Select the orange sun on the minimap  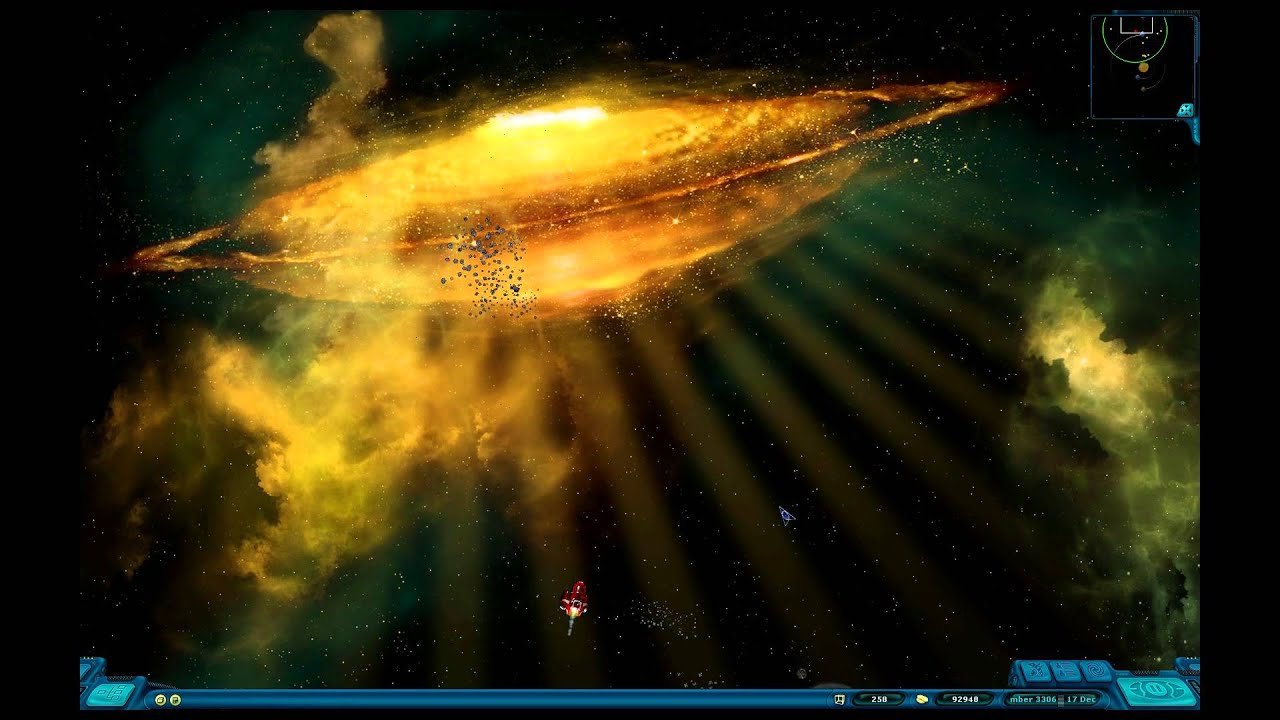(x=1143, y=67)
